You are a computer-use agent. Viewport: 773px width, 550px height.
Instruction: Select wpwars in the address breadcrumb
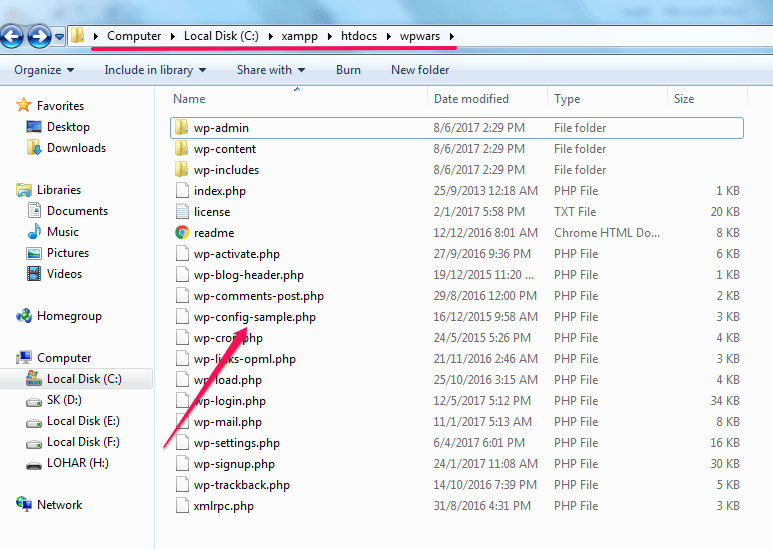420,36
